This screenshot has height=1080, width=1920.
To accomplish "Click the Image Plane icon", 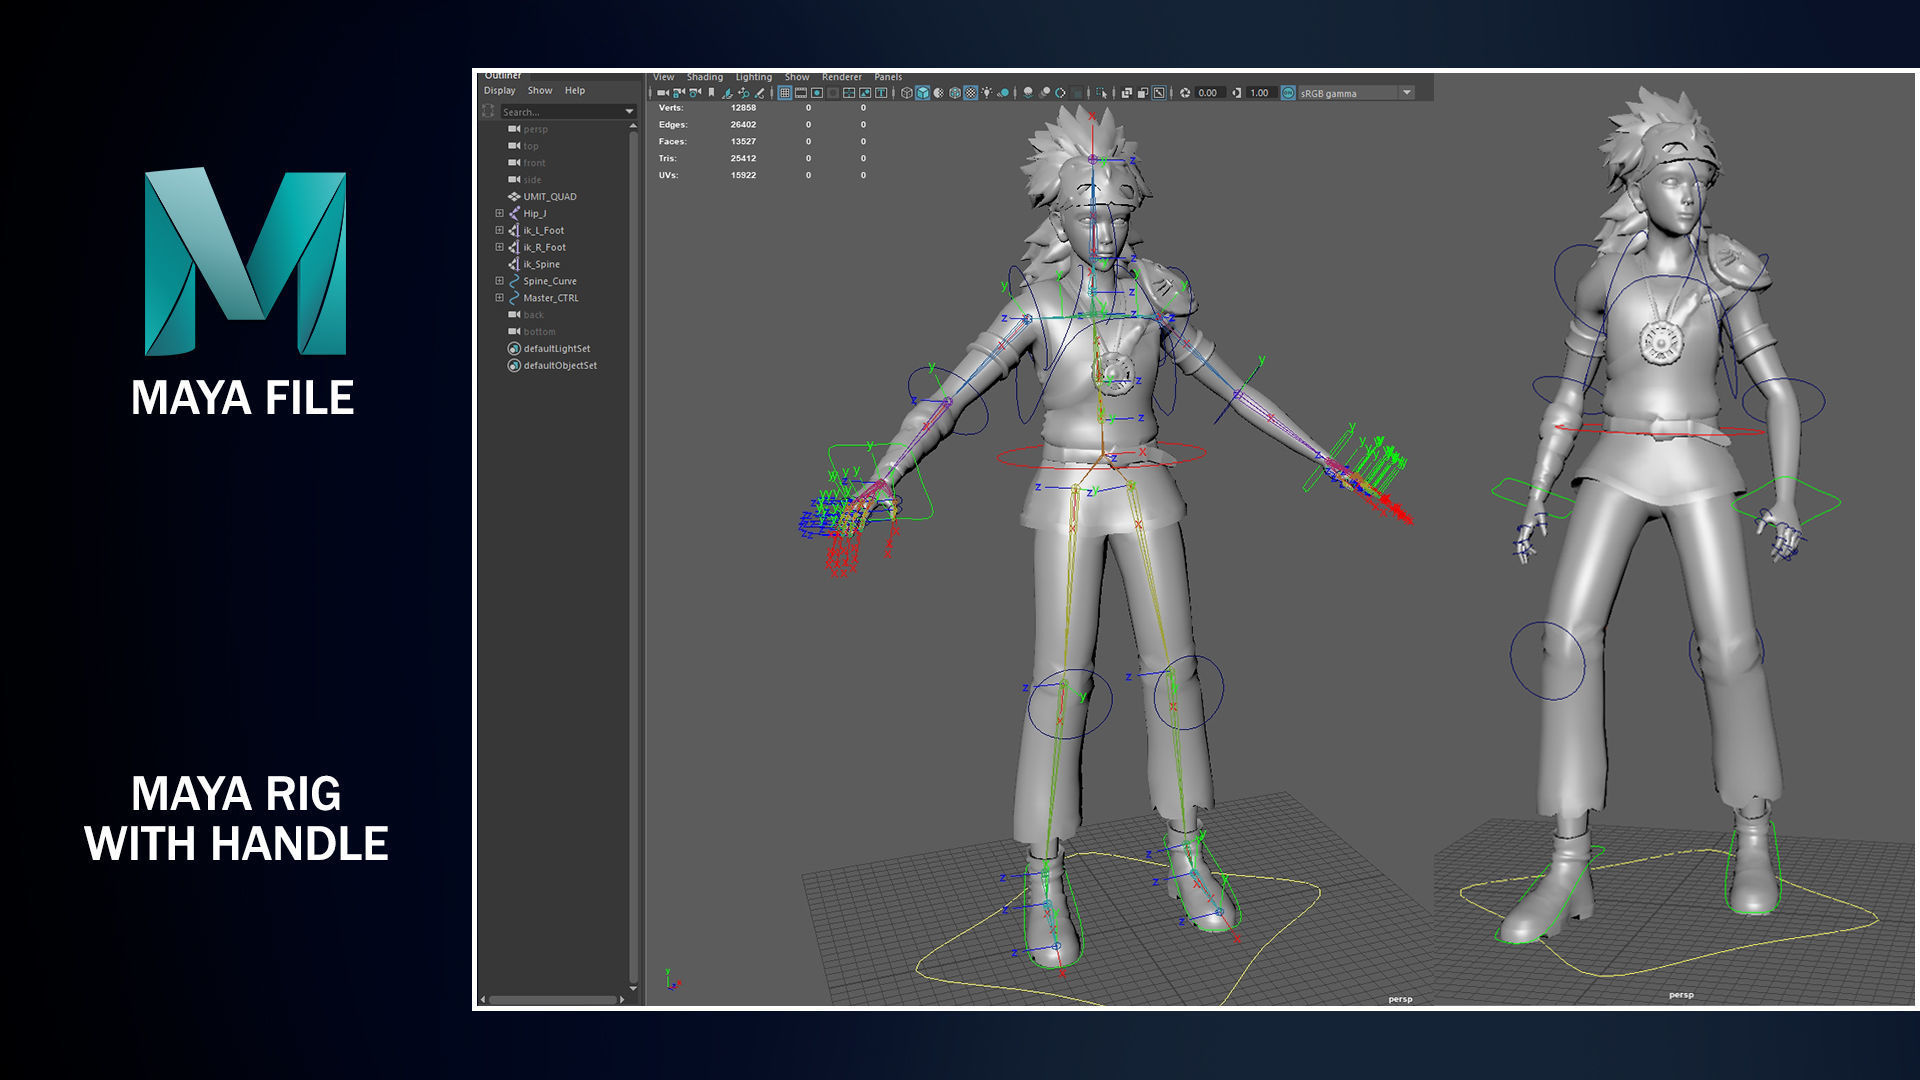I will pyautogui.click(x=727, y=92).
